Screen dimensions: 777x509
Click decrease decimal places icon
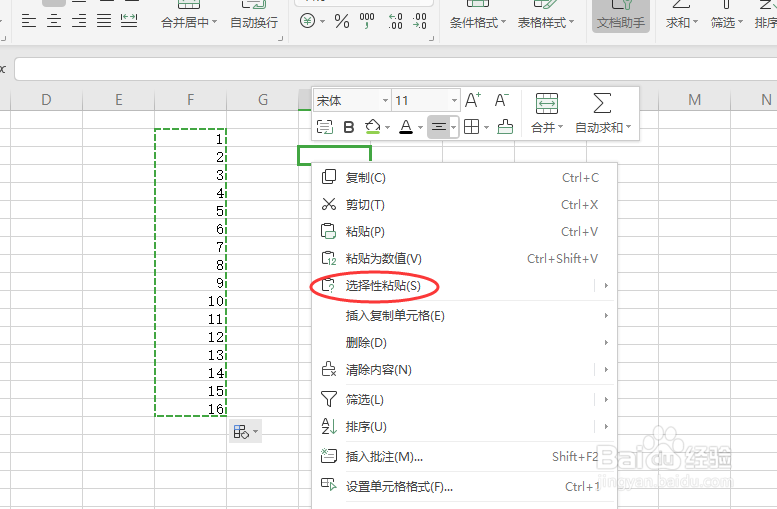coord(419,21)
